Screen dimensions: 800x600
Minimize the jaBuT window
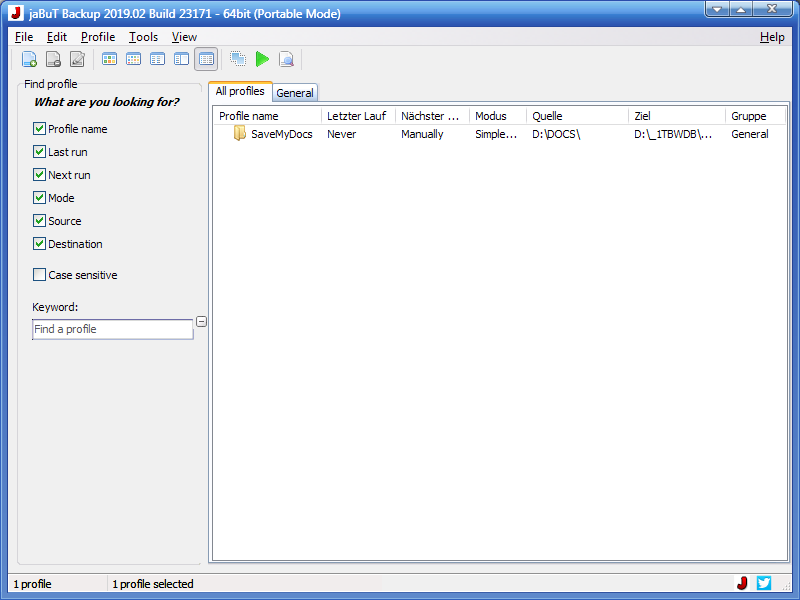coord(717,9)
